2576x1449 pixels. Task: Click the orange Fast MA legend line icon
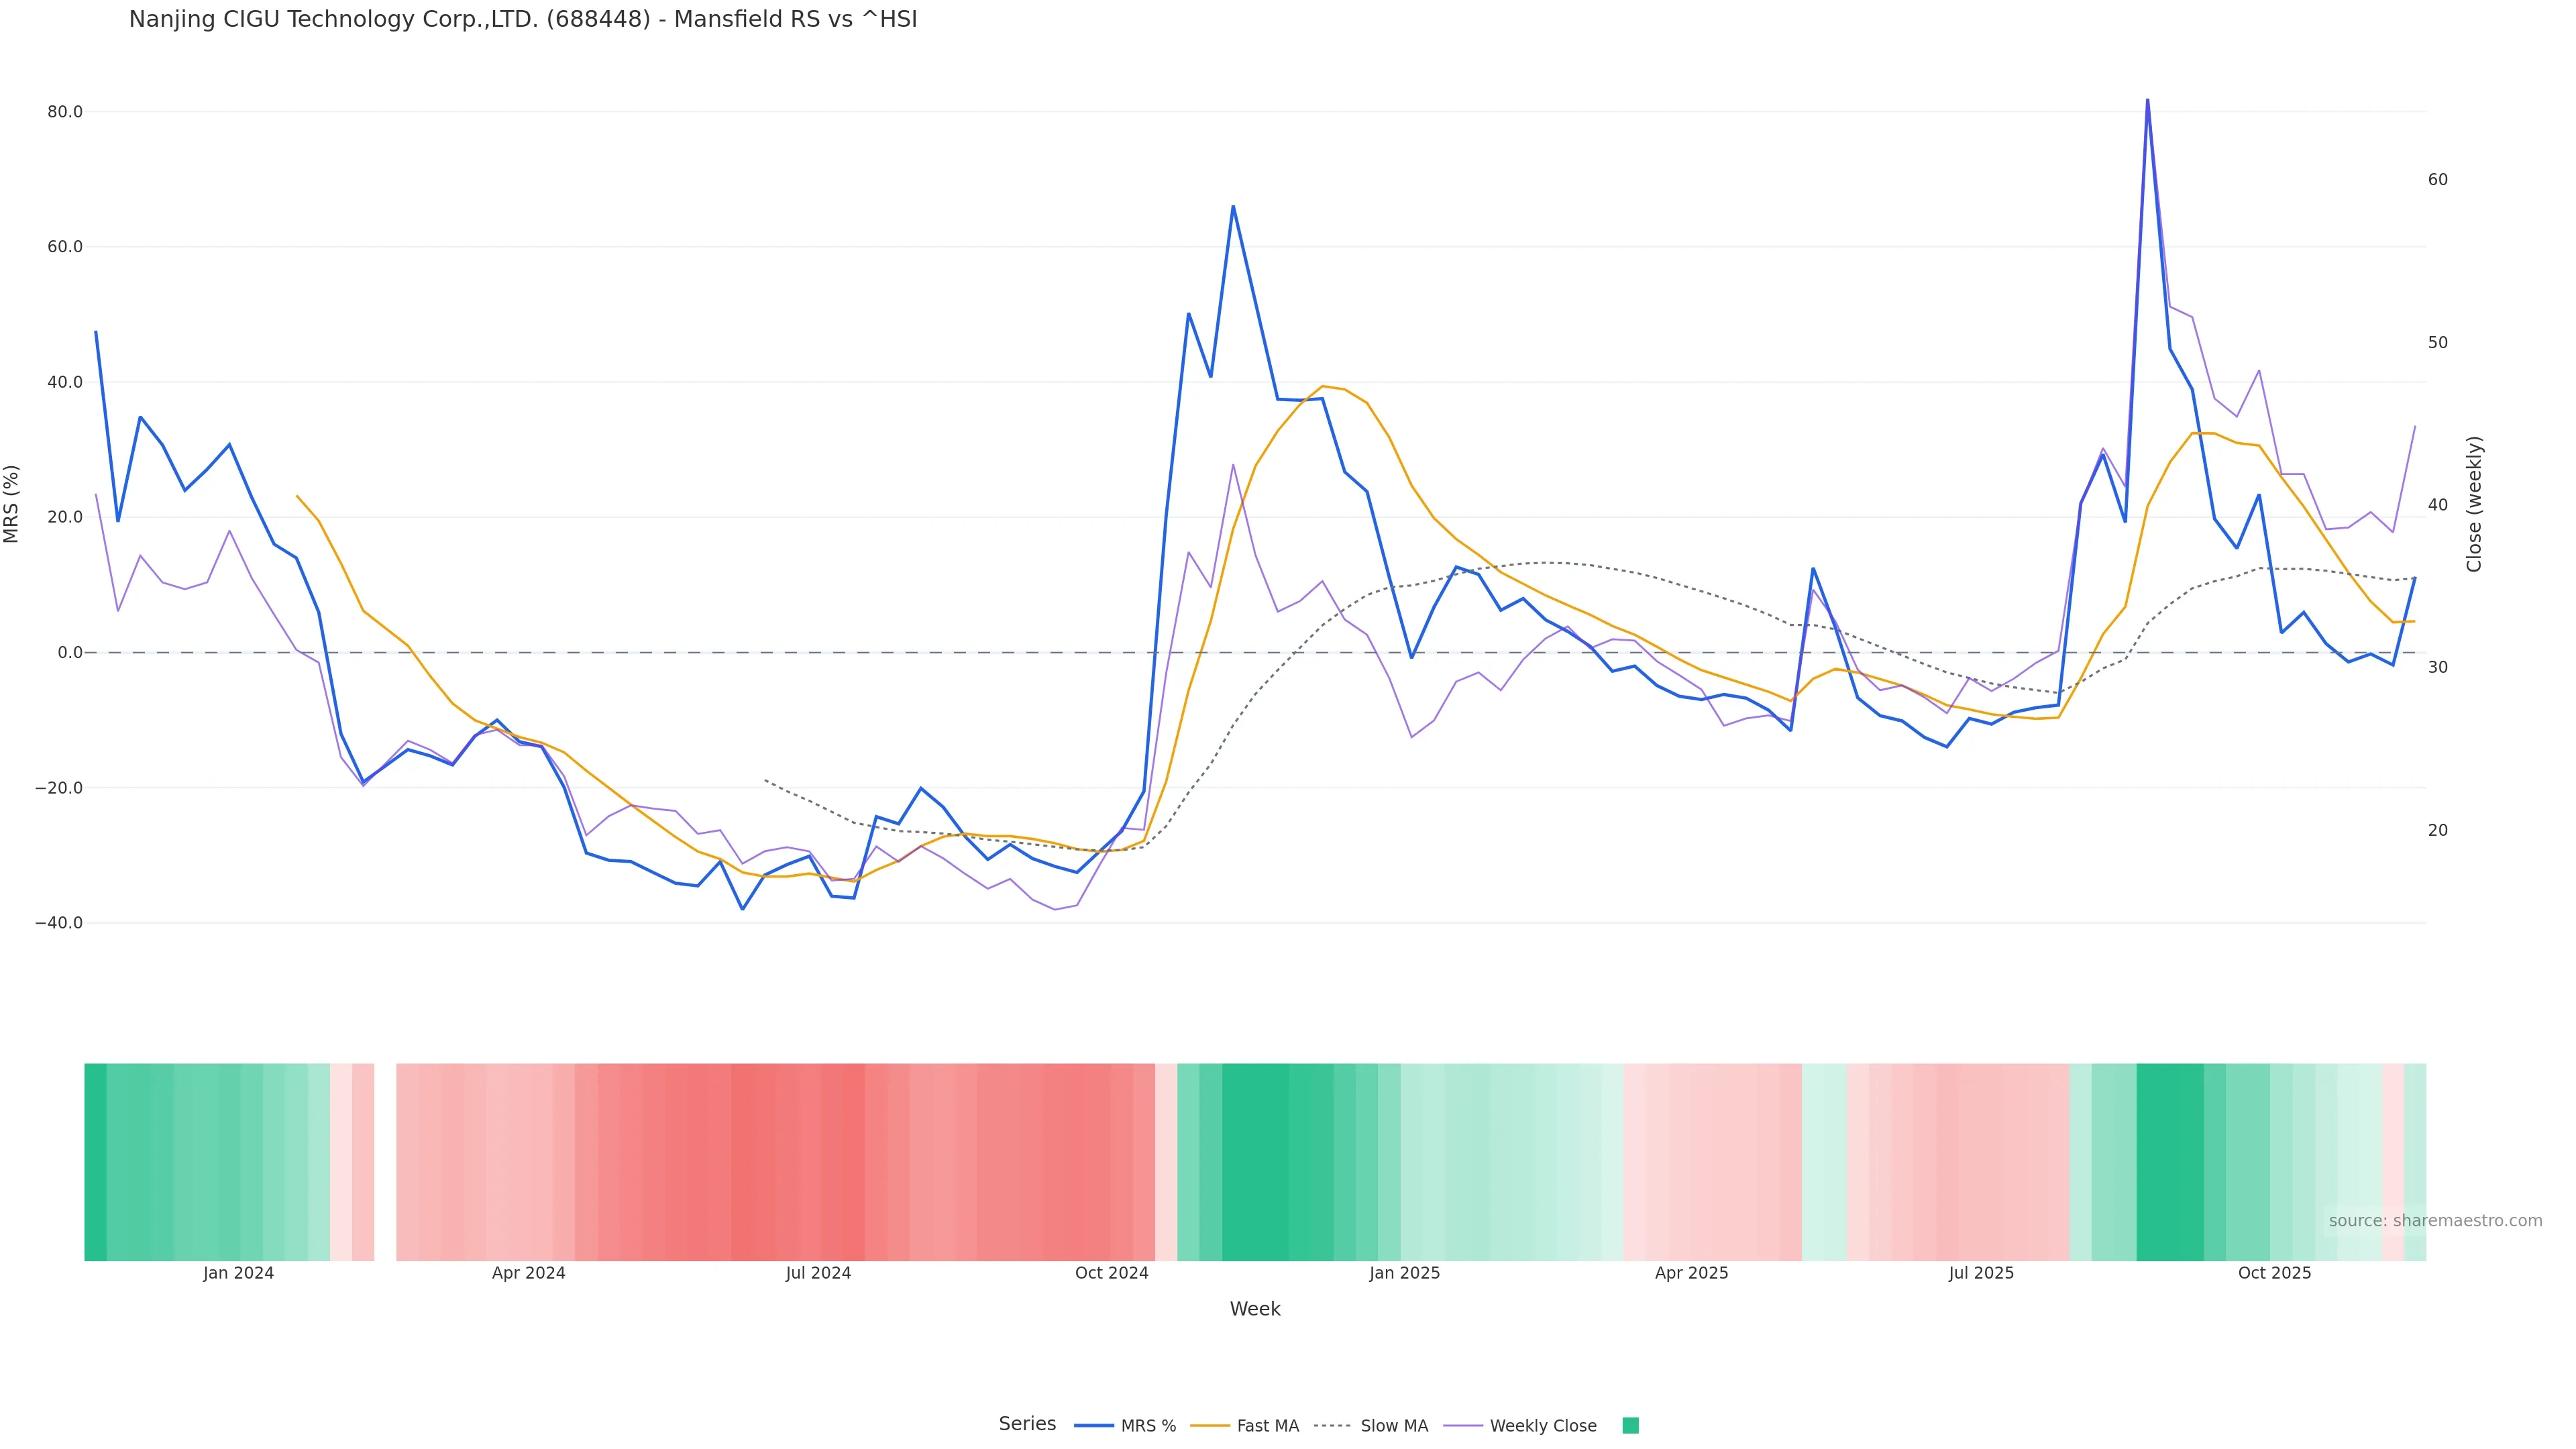[1210, 1425]
